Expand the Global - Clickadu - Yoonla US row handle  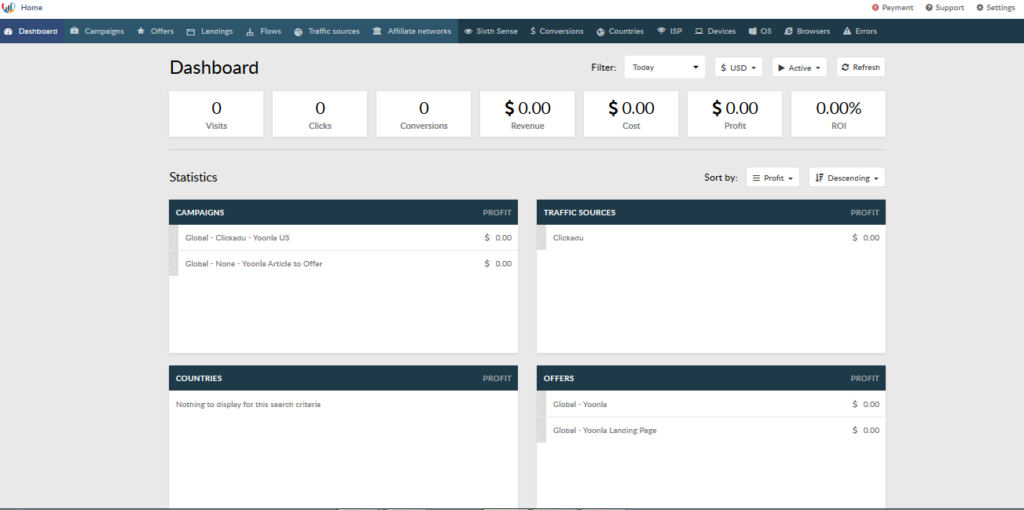(174, 238)
